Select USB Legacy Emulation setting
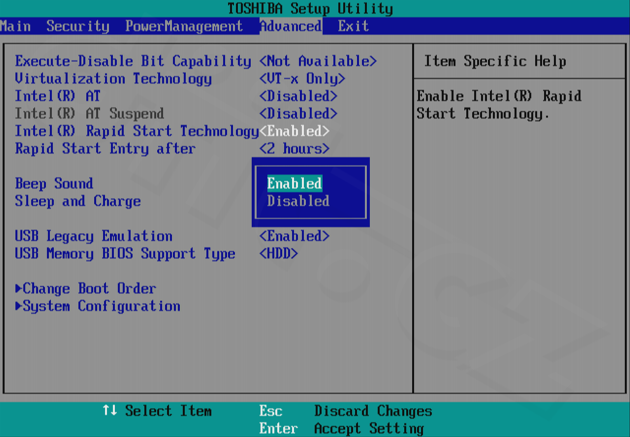The image size is (630, 437). pyautogui.click(x=94, y=236)
